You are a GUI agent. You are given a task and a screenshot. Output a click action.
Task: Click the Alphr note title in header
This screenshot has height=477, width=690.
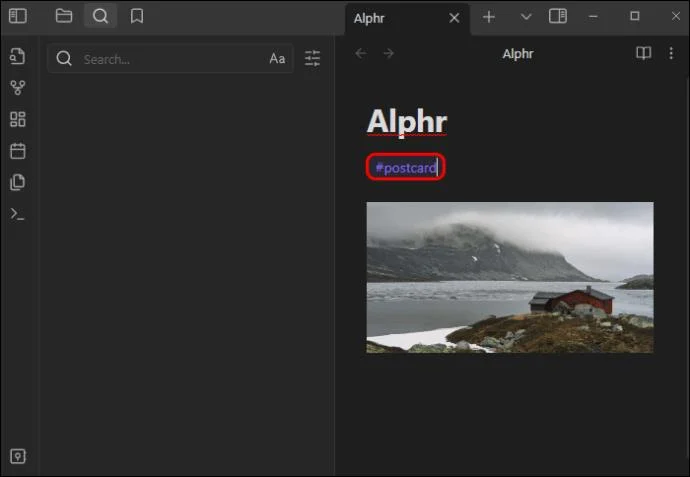(x=518, y=54)
